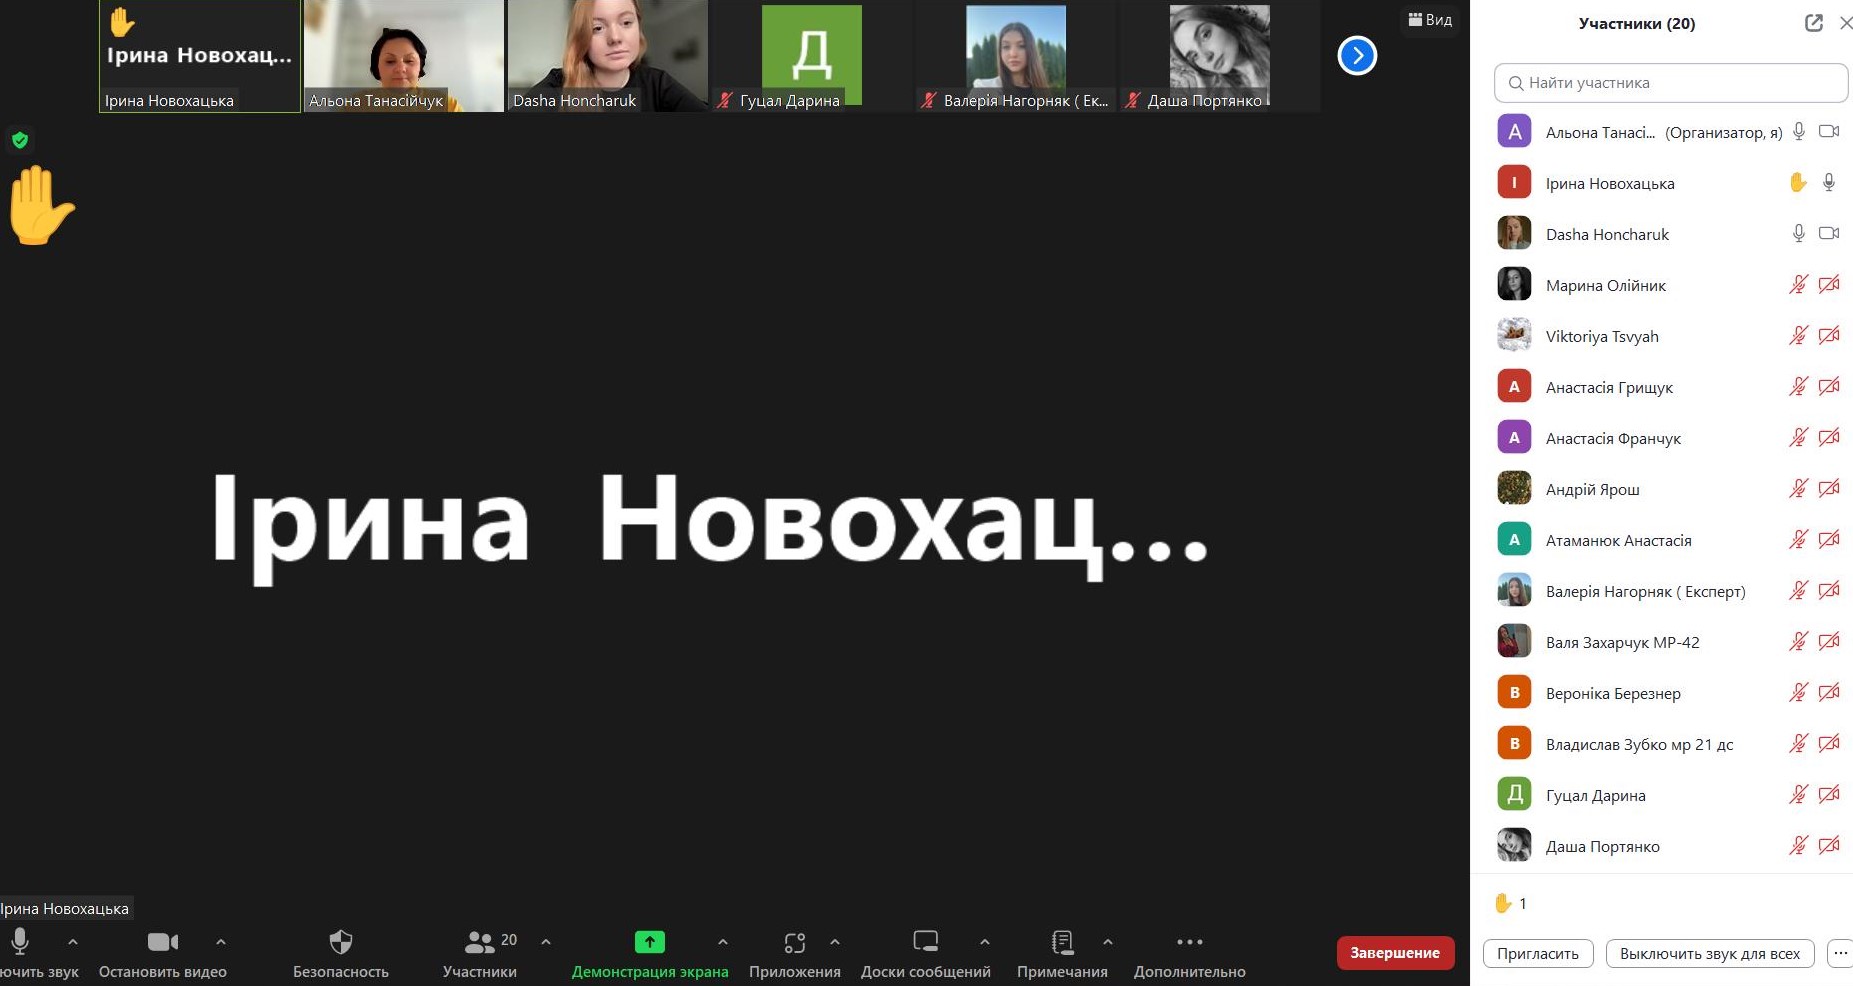Image resolution: width=1853 pixels, height=986 pixels.
Task: Click the Пригласить invite button
Action: [x=1537, y=954]
